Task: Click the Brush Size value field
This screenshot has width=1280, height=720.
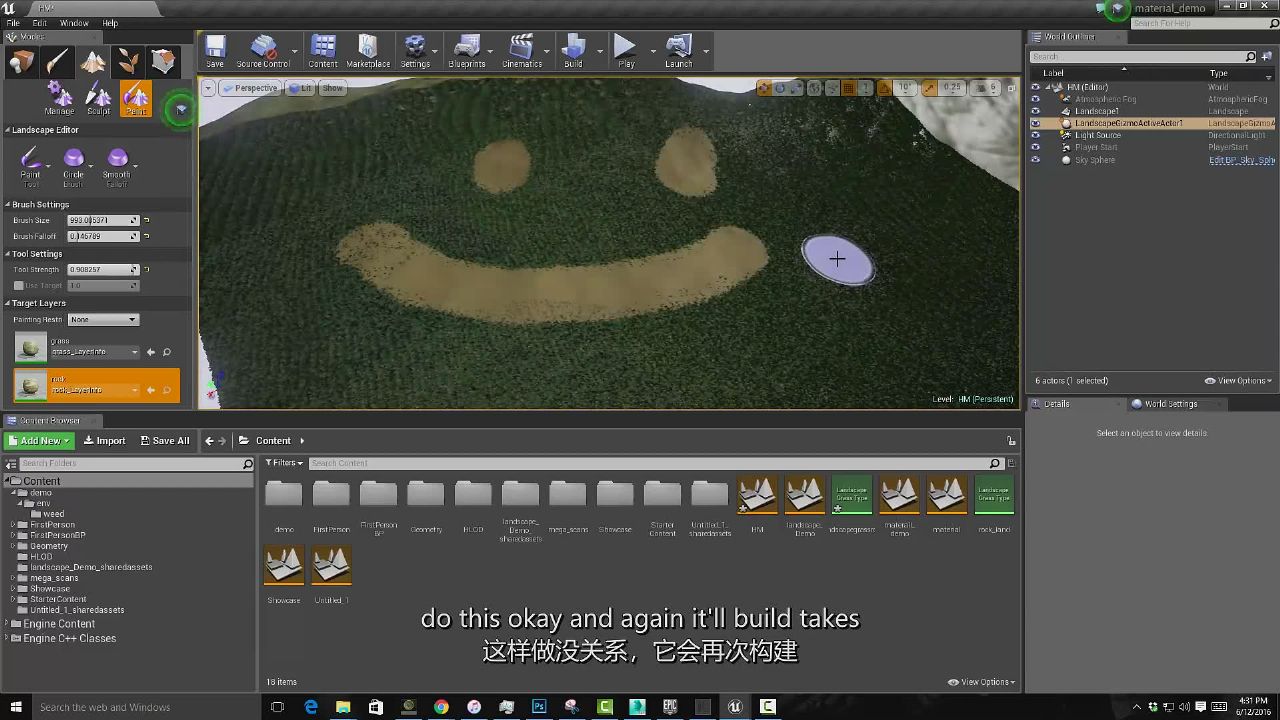Action: tap(103, 220)
